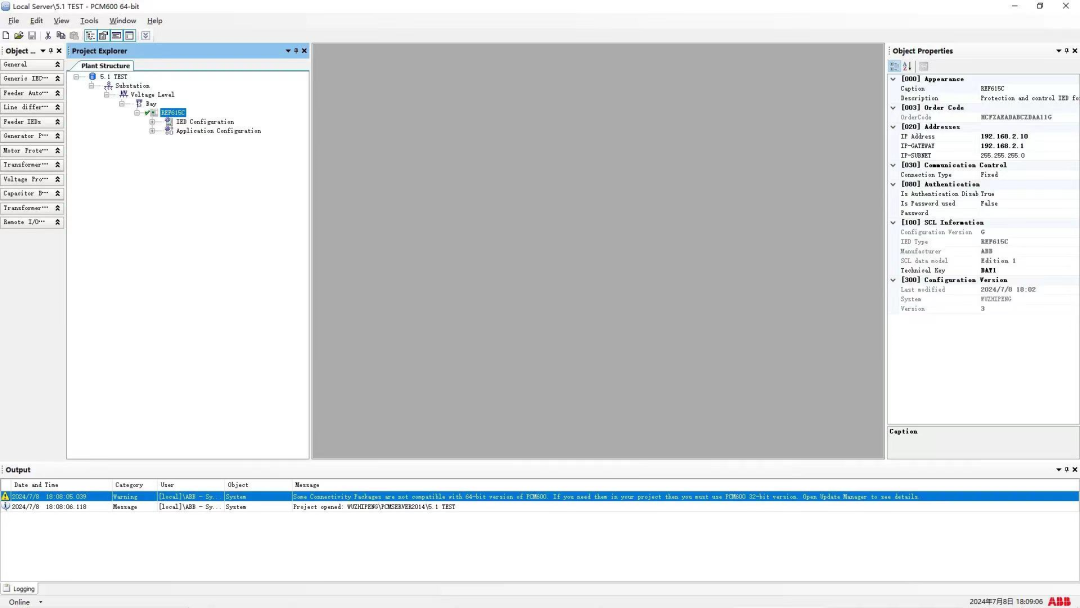Select the 5.1 TEST project database icon
Screen dimensions: 1080x608
pyautogui.click(x=92, y=76)
